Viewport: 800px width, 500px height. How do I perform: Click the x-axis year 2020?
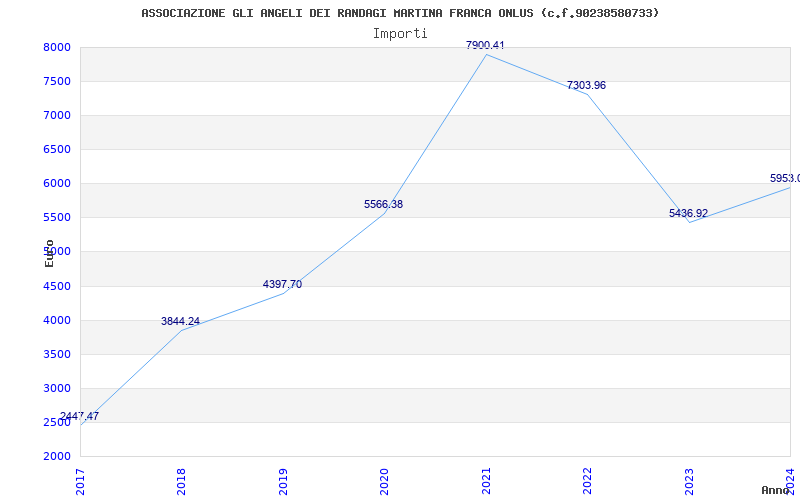pos(384,482)
